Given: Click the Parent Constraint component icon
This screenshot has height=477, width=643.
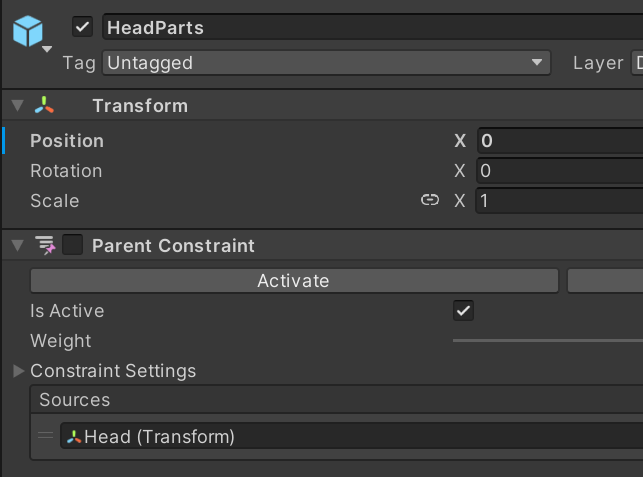Looking at the screenshot, I should coord(45,246).
